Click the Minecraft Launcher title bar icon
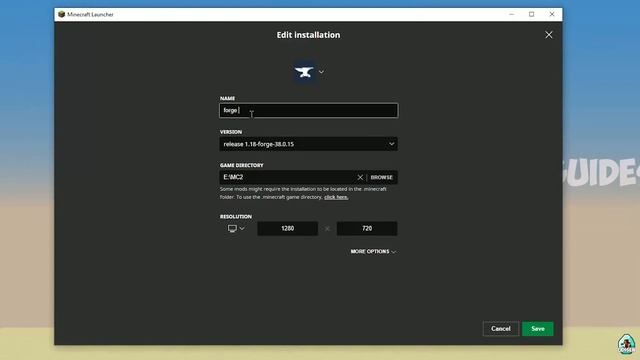 (62, 14)
